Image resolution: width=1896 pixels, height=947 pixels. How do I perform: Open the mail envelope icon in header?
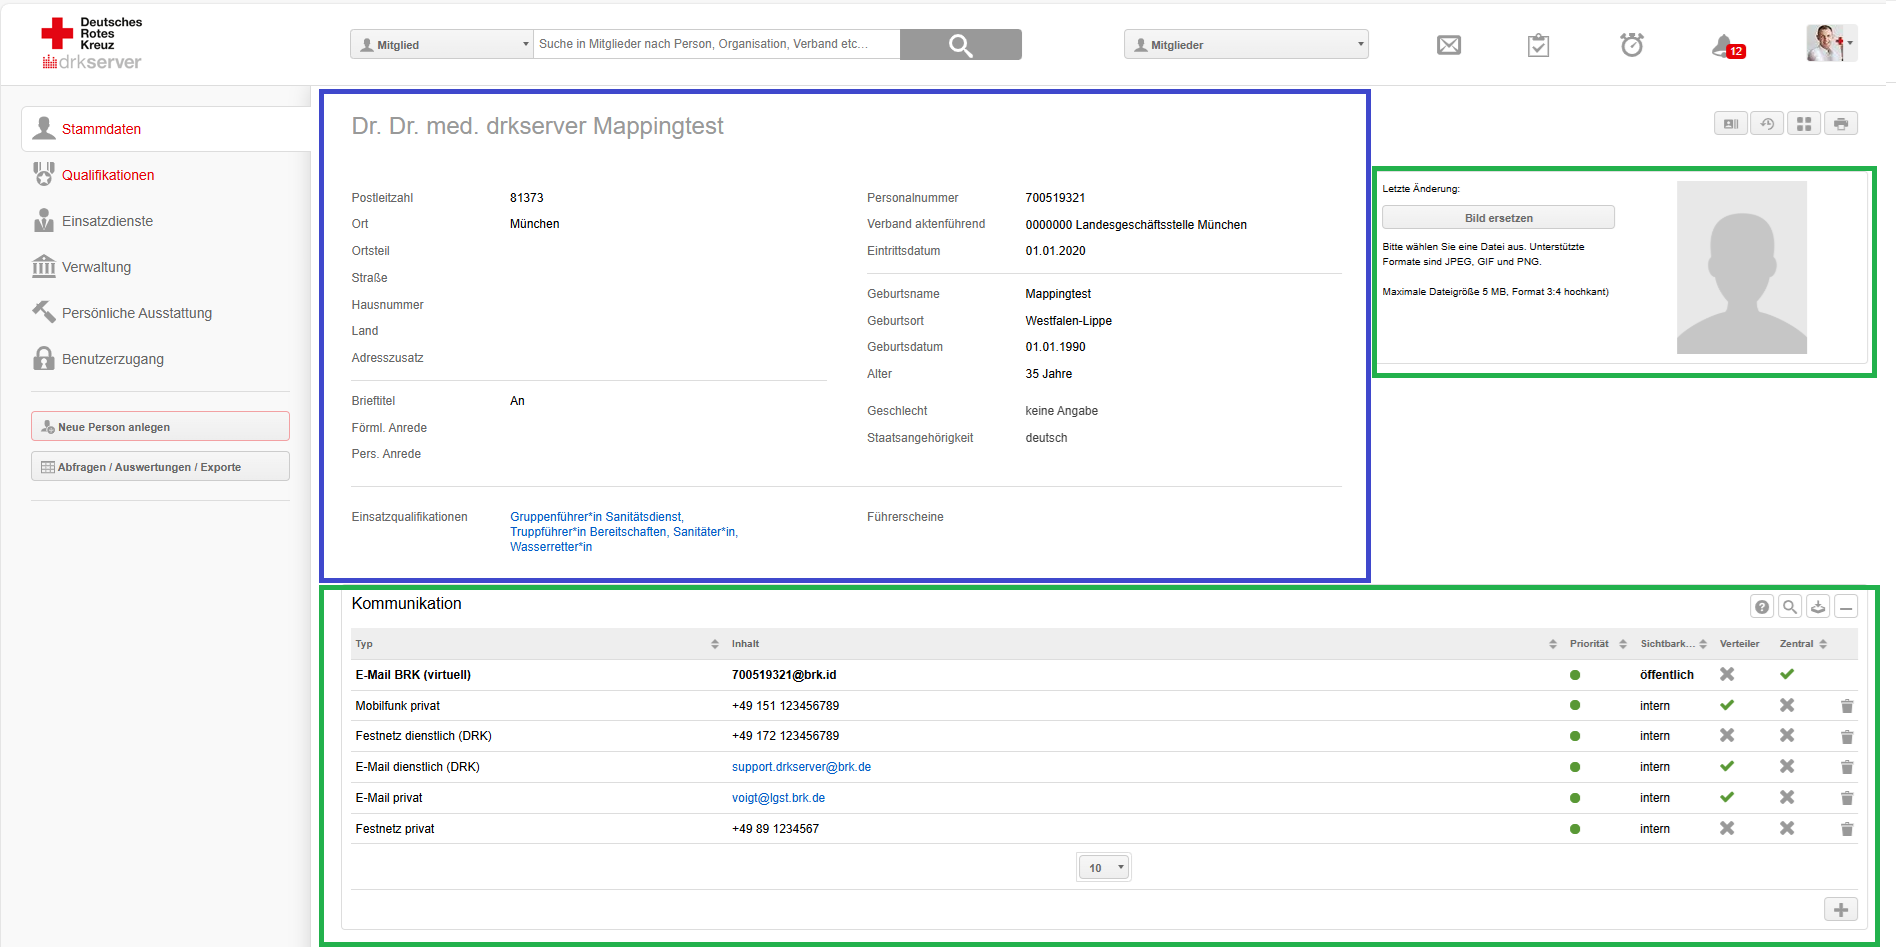pyautogui.click(x=1448, y=45)
